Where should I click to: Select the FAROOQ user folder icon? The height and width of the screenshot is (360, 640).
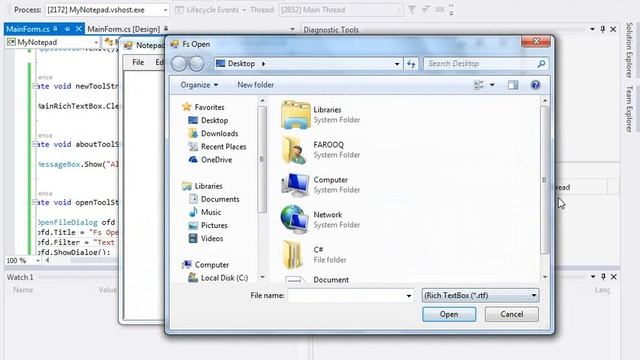point(294,150)
